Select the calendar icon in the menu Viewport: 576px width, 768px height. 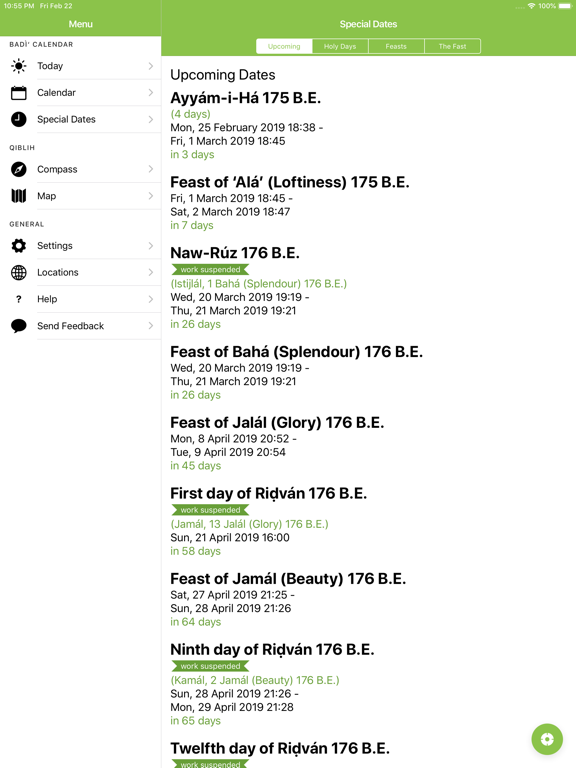pos(19,93)
